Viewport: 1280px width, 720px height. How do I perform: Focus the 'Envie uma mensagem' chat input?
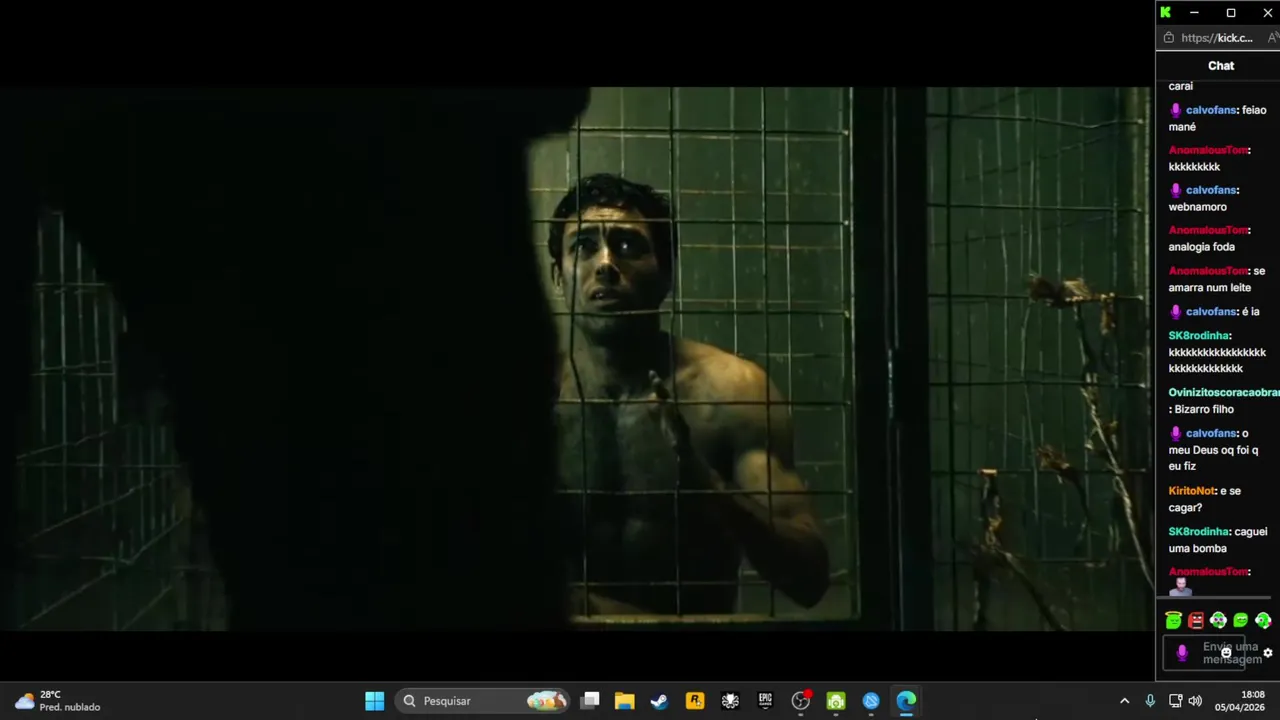point(1205,653)
